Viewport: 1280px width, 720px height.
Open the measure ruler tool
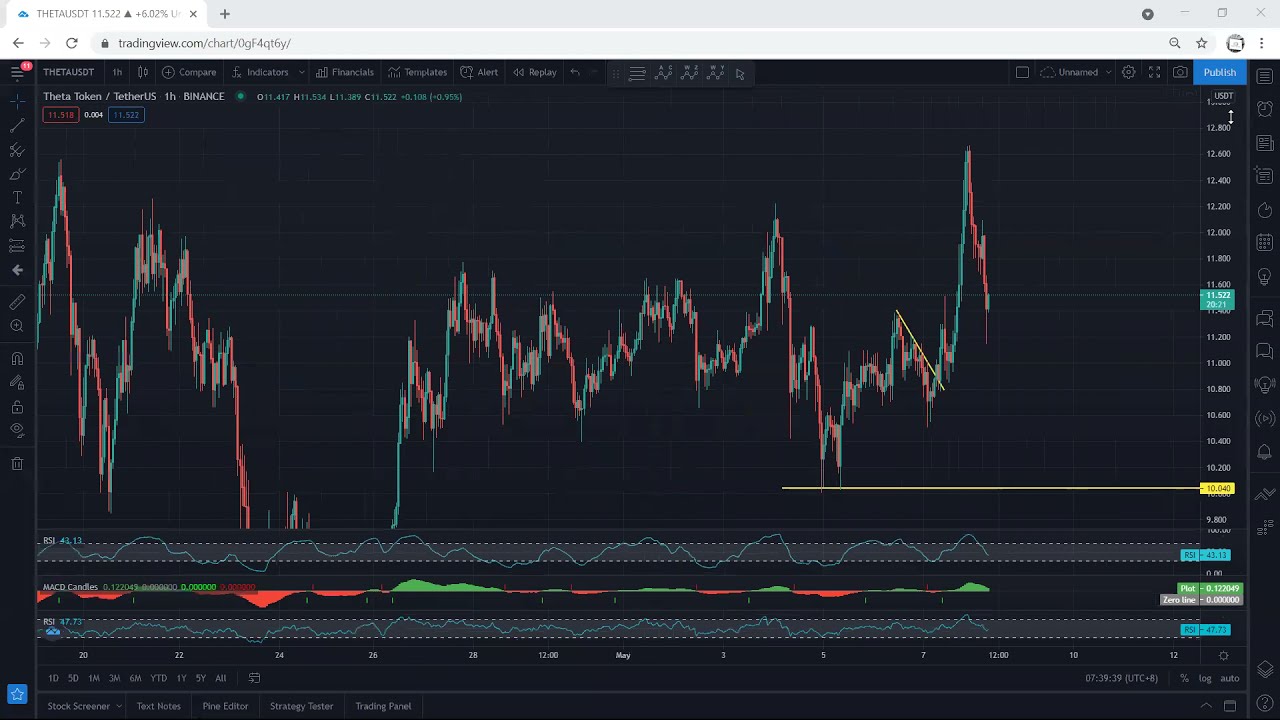click(x=17, y=302)
